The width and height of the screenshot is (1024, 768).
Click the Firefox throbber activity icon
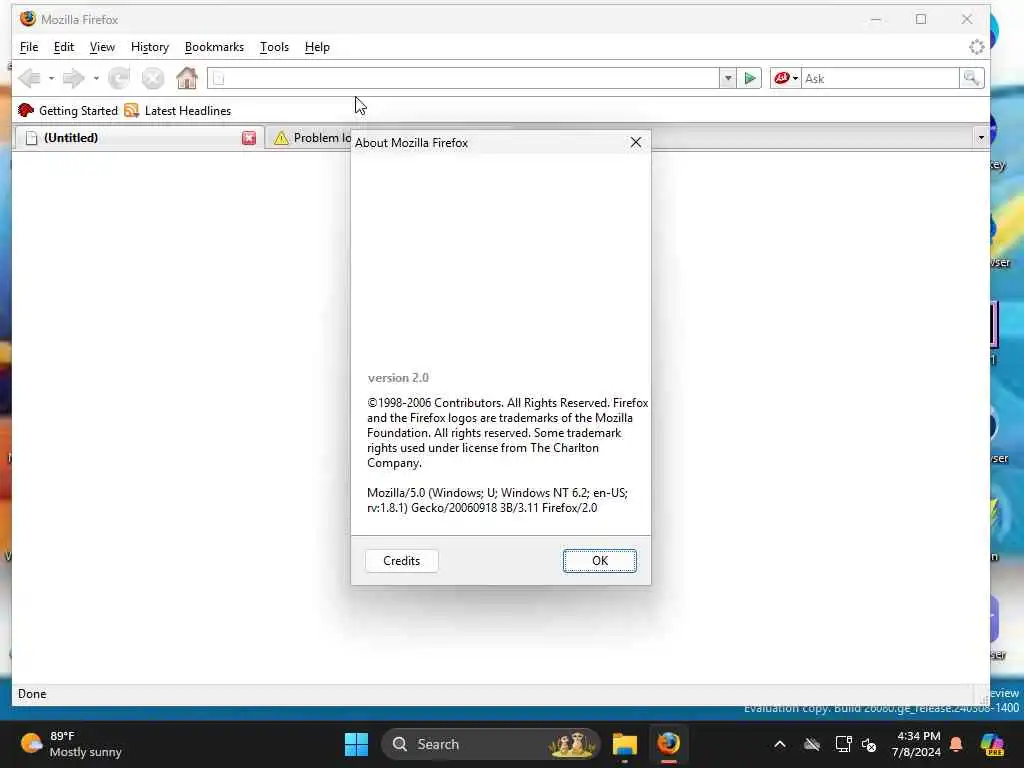pos(976,47)
